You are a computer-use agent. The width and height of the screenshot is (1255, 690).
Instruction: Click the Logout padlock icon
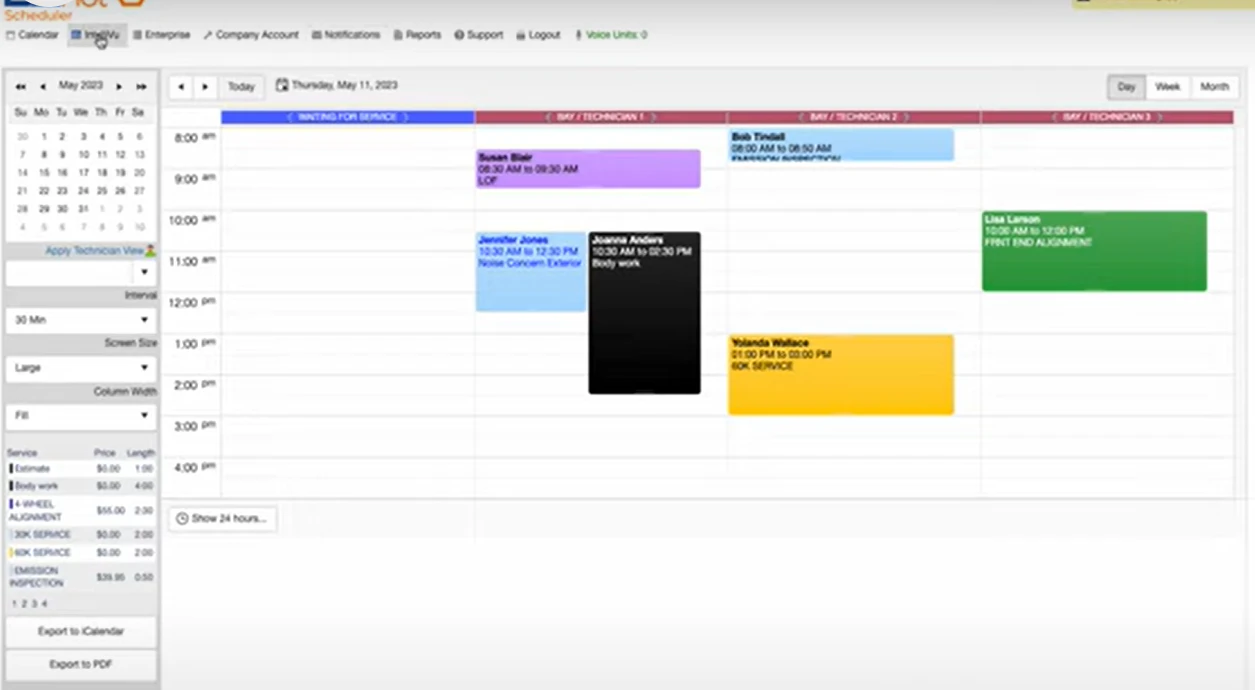click(522, 35)
